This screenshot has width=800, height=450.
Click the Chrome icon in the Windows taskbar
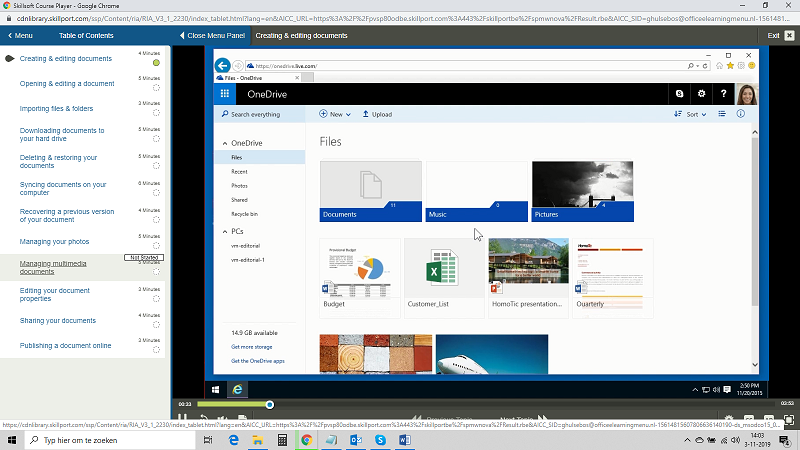point(307,440)
